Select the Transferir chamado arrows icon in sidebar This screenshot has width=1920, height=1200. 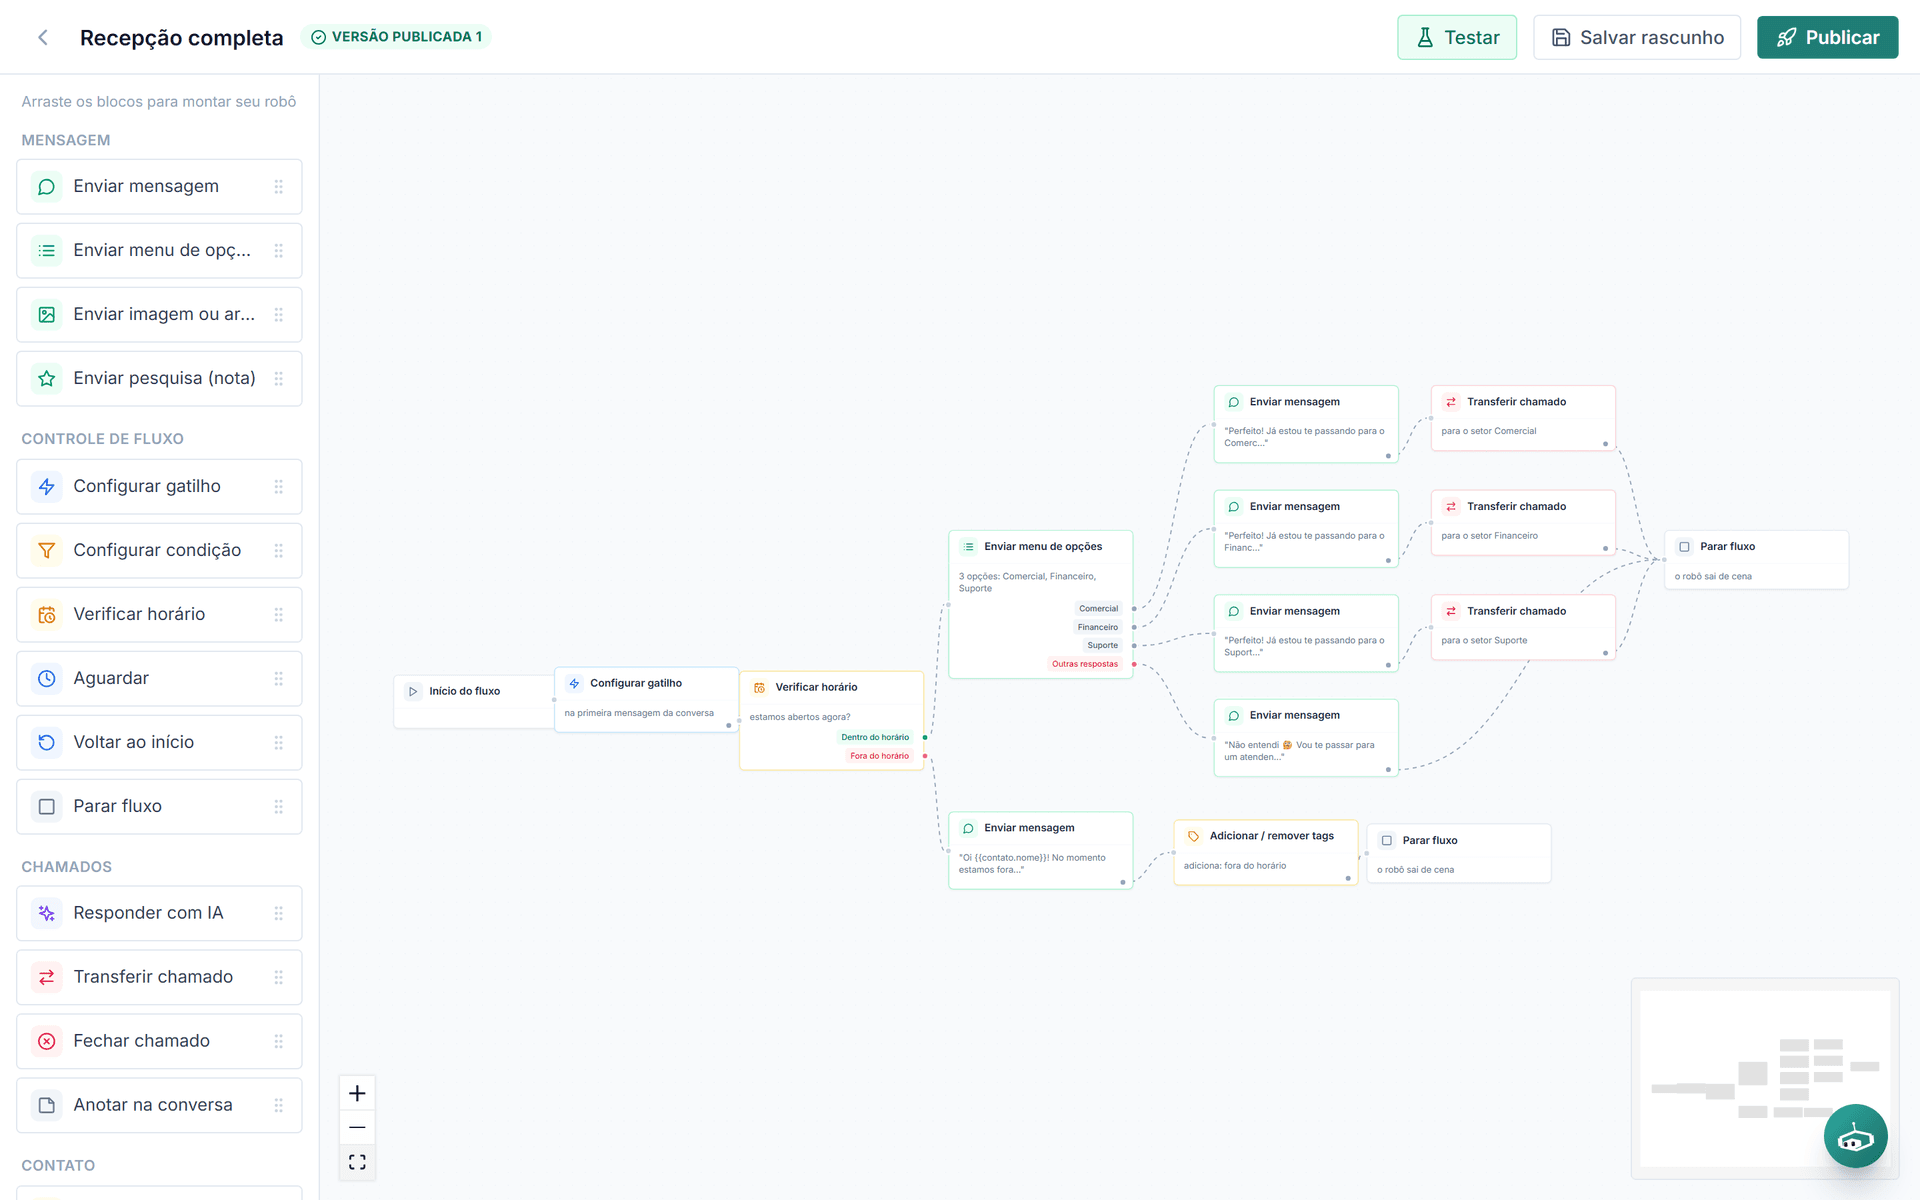click(47, 977)
